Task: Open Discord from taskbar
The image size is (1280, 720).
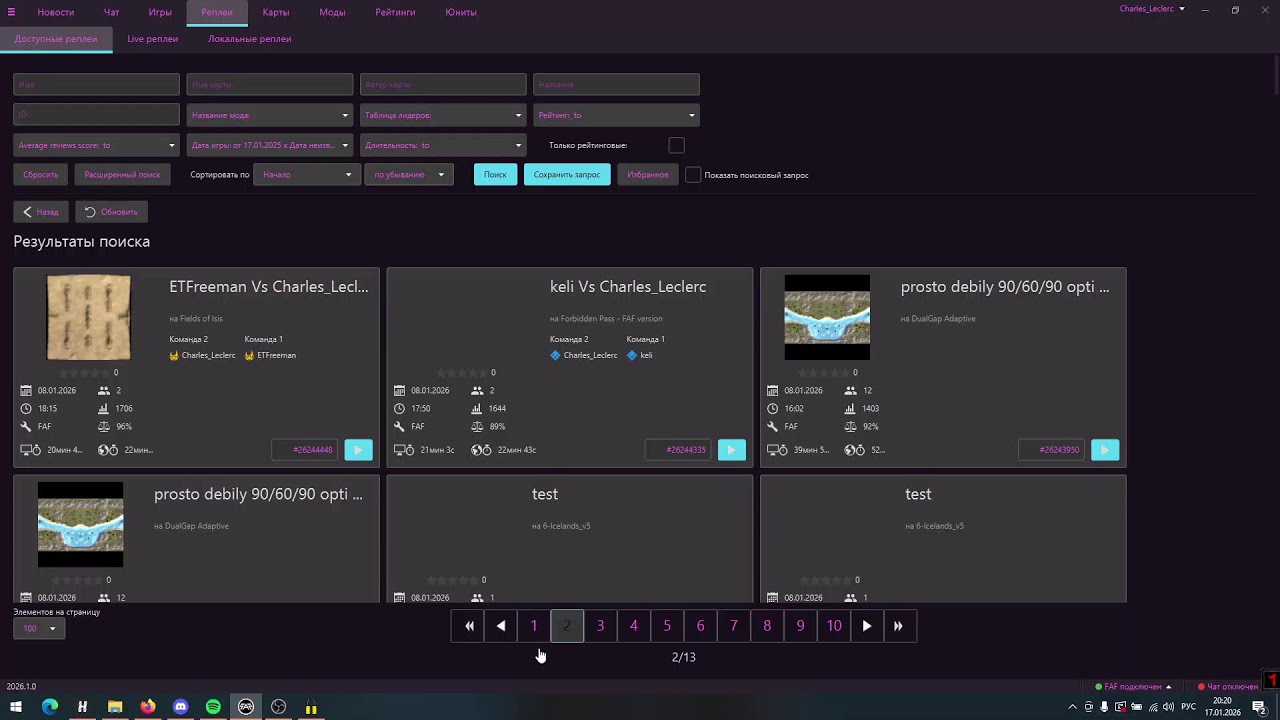Action: 181,707
